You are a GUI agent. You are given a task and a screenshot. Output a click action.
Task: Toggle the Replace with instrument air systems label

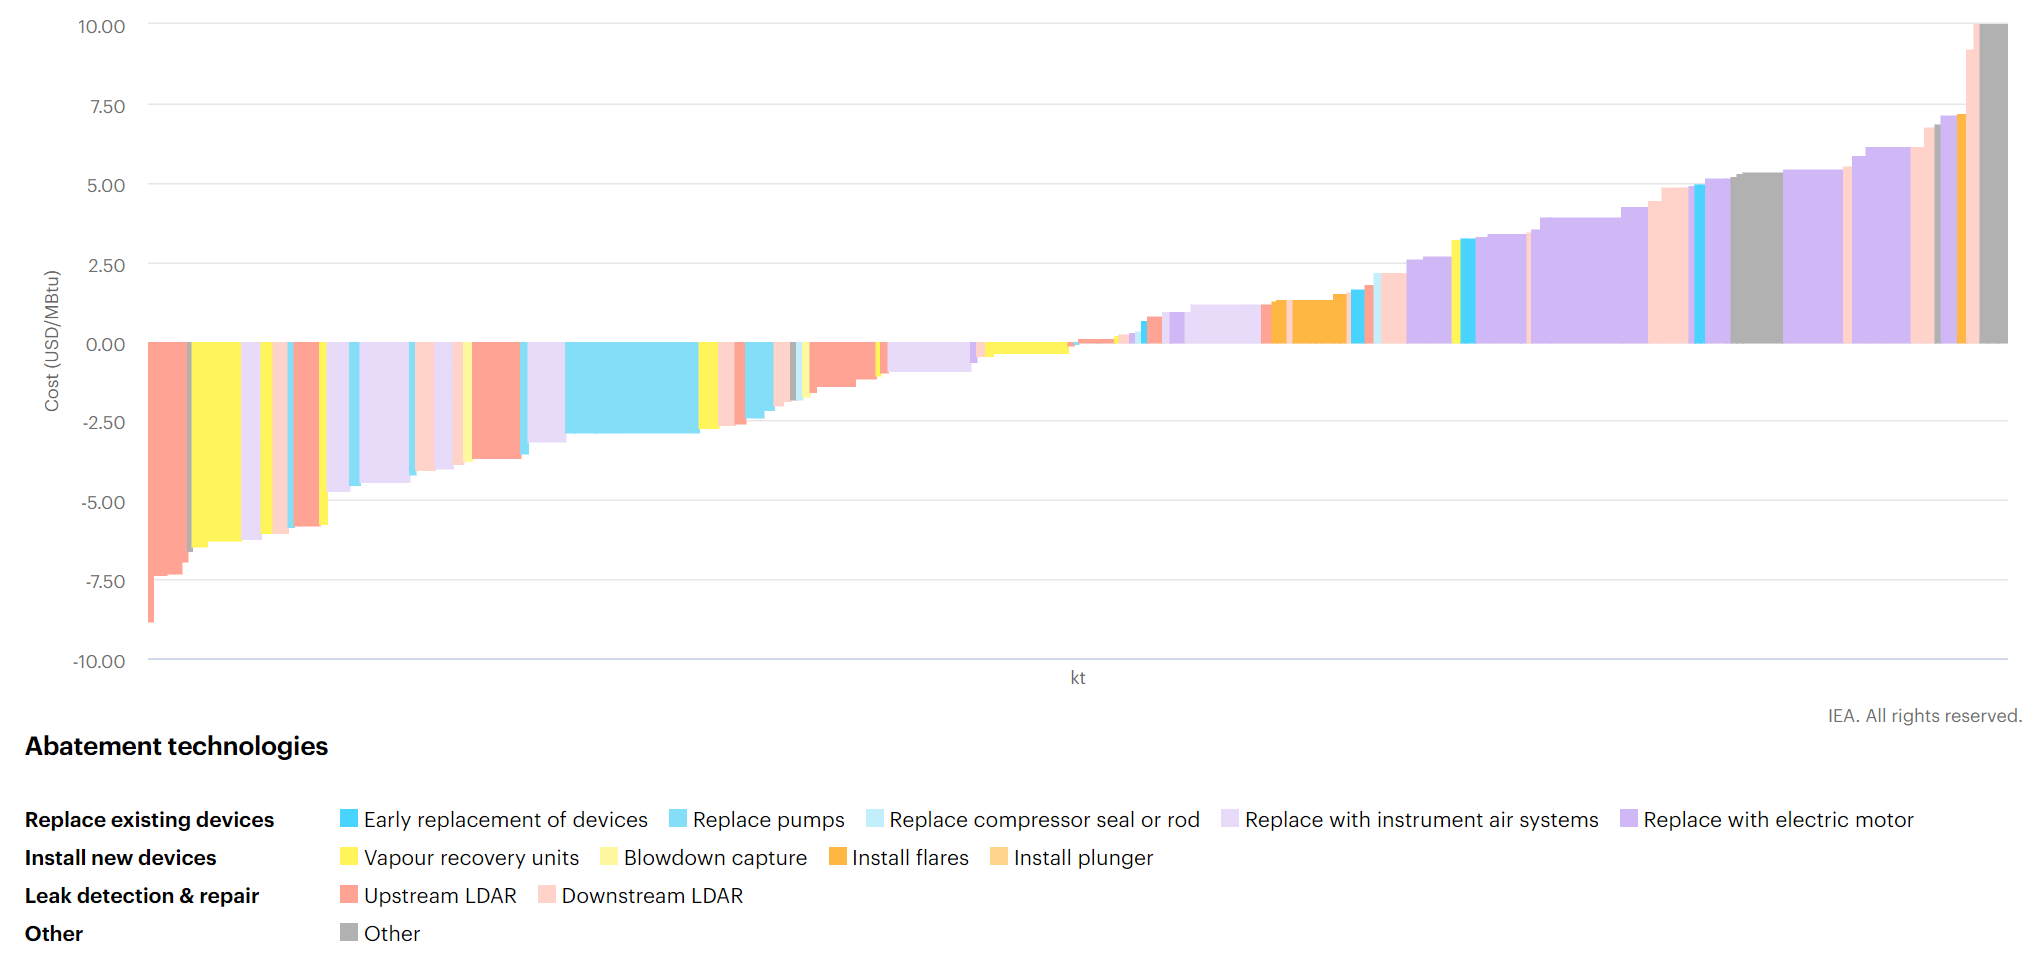pyautogui.click(x=1421, y=820)
